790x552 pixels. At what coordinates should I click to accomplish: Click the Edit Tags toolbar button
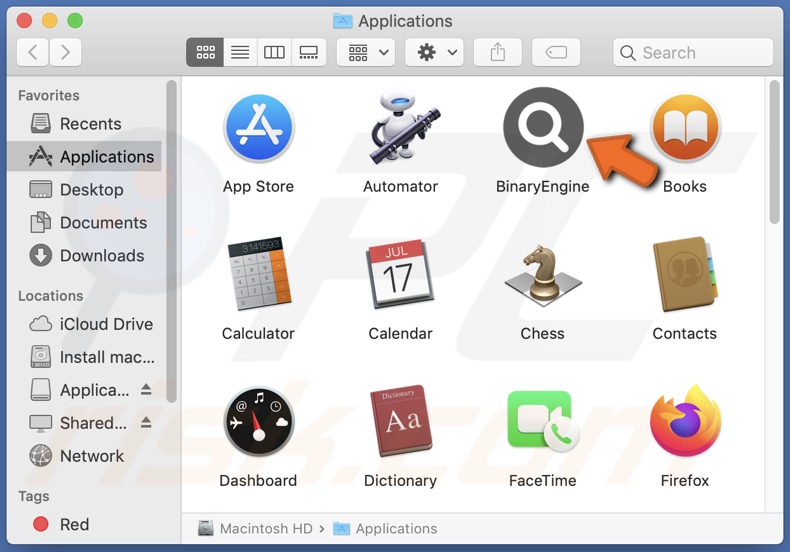click(x=556, y=52)
